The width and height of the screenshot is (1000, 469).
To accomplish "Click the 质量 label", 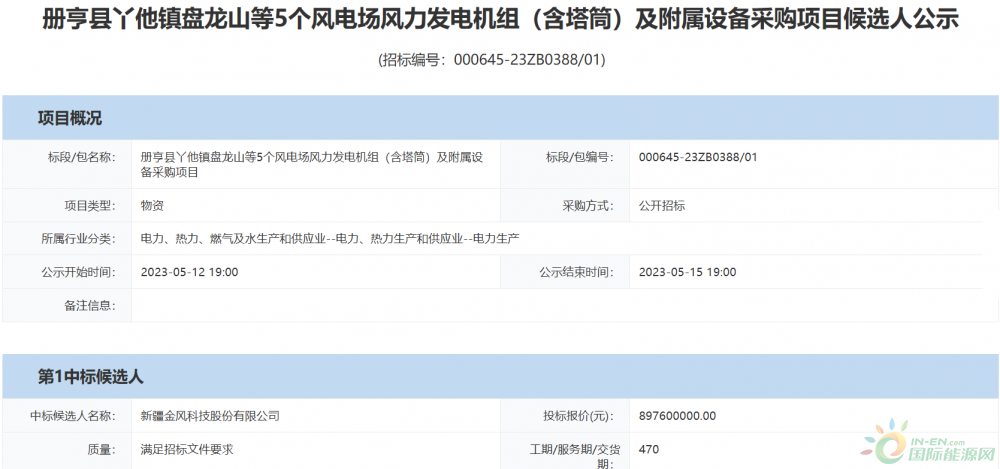I will (x=101, y=449).
